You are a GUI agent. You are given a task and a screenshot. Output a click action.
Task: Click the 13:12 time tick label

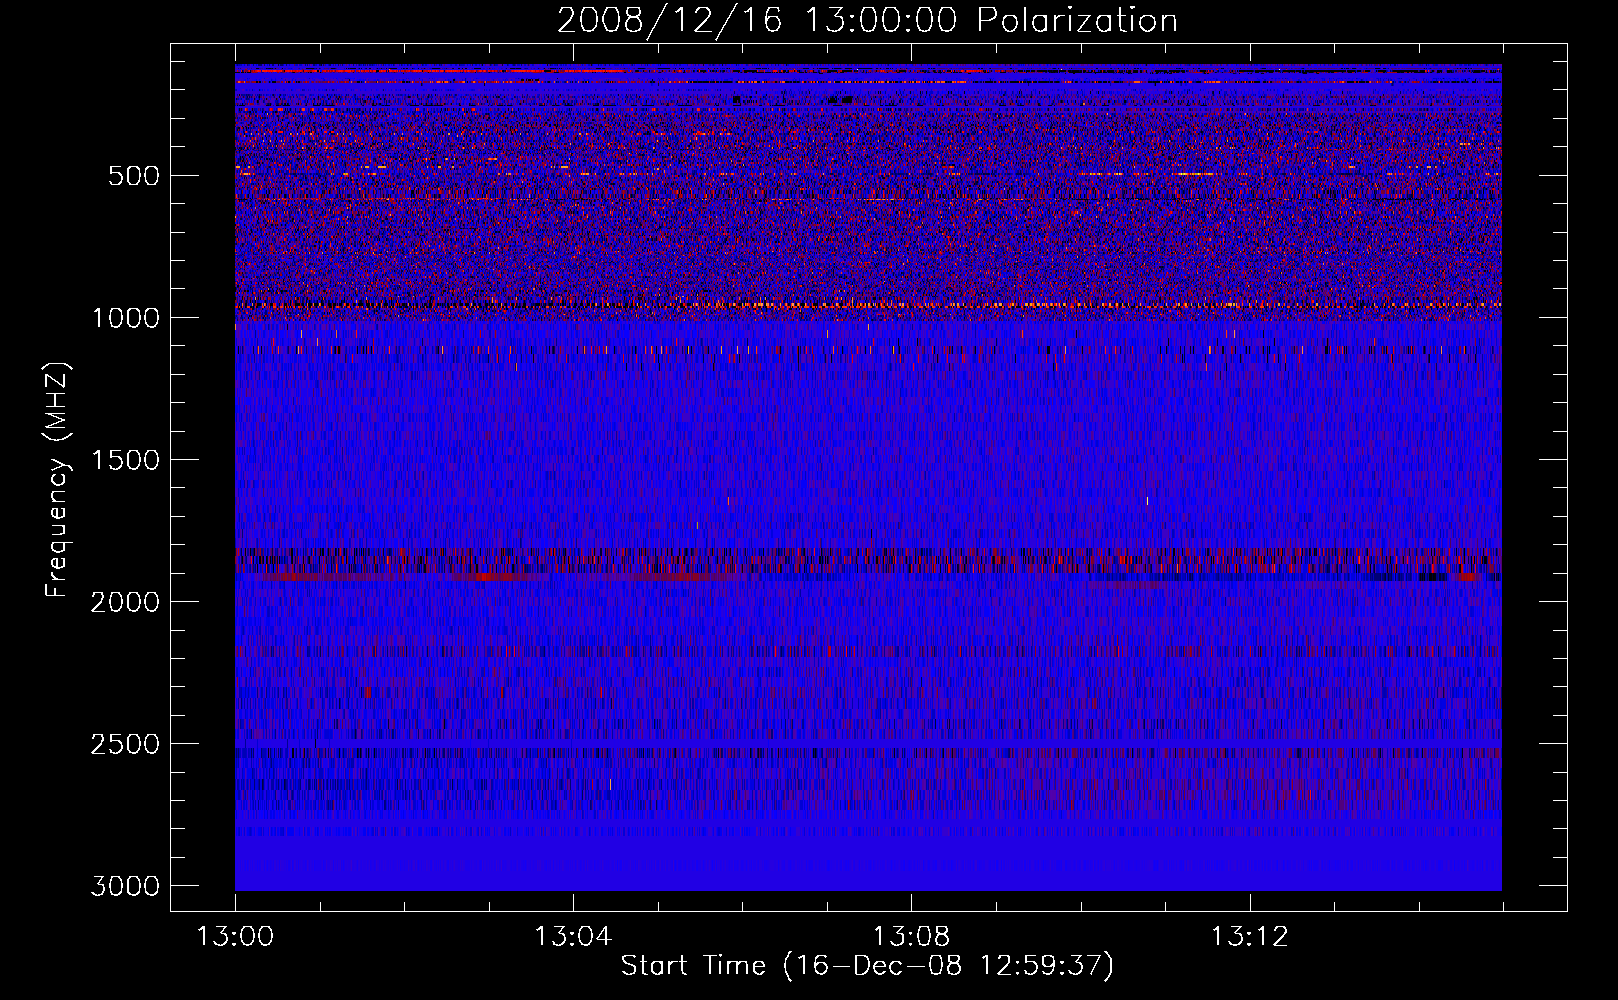pos(1249,937)
